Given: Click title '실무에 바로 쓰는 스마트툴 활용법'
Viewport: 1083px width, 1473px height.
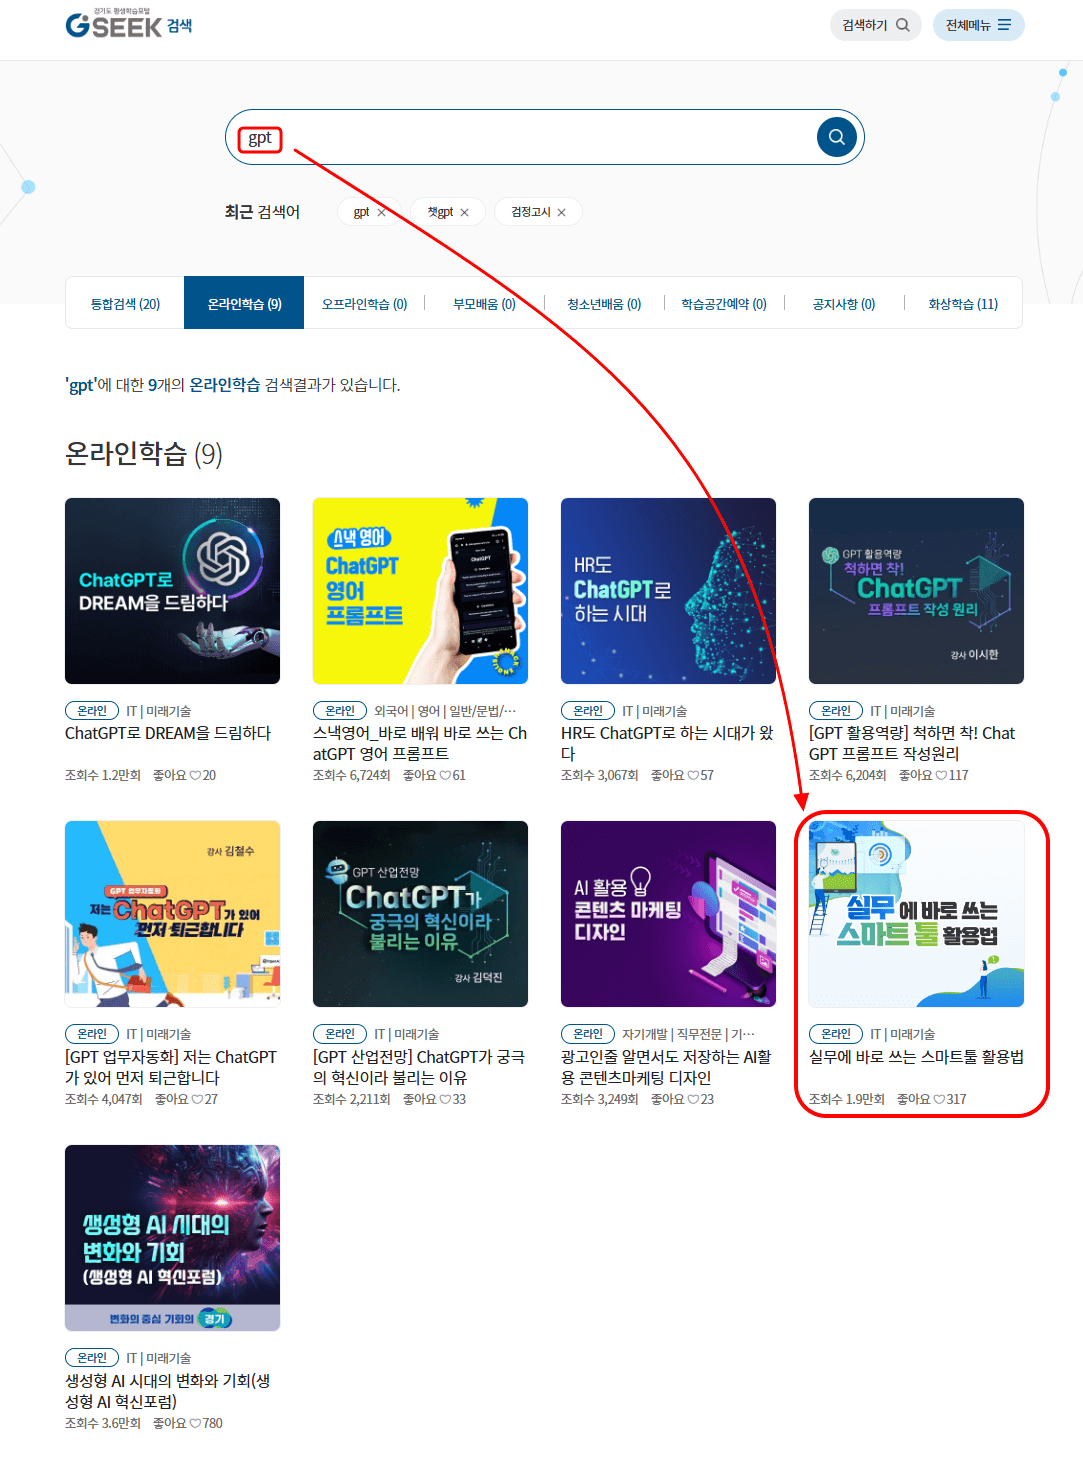Looking at the screenshot, I should 916,1057.
